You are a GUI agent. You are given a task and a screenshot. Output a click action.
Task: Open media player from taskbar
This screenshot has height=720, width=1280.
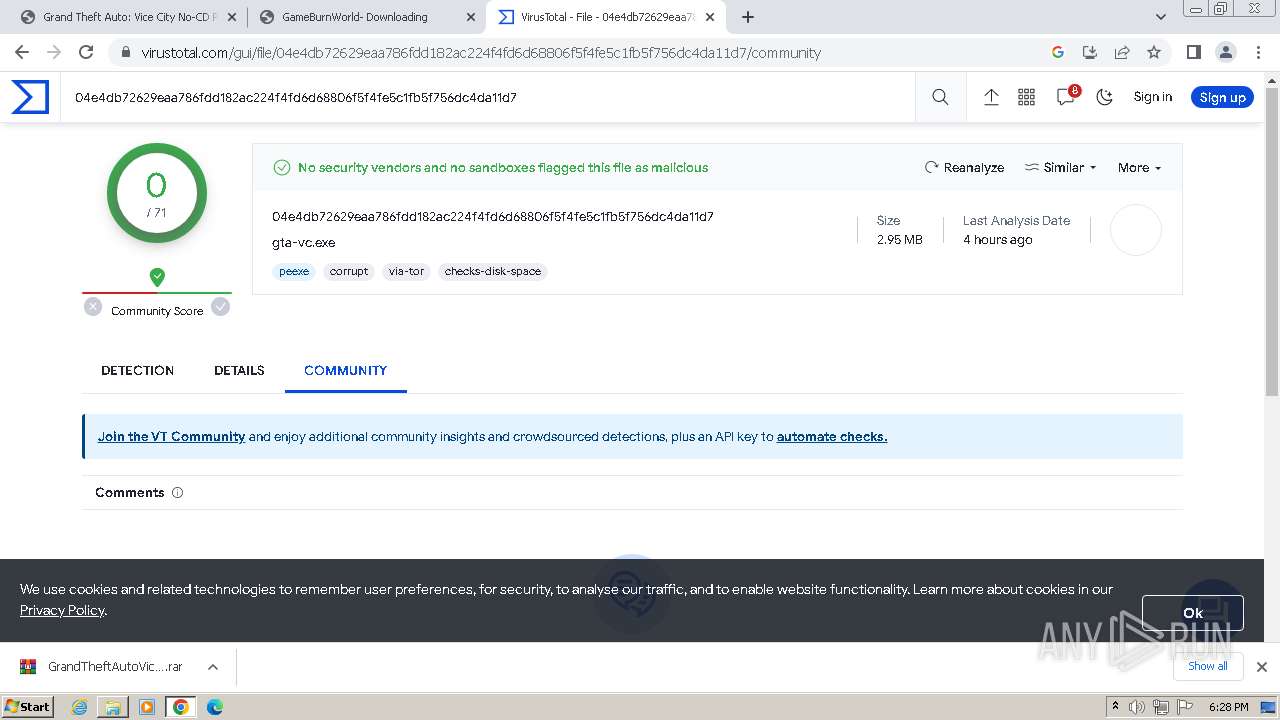[x=147, y=706]
